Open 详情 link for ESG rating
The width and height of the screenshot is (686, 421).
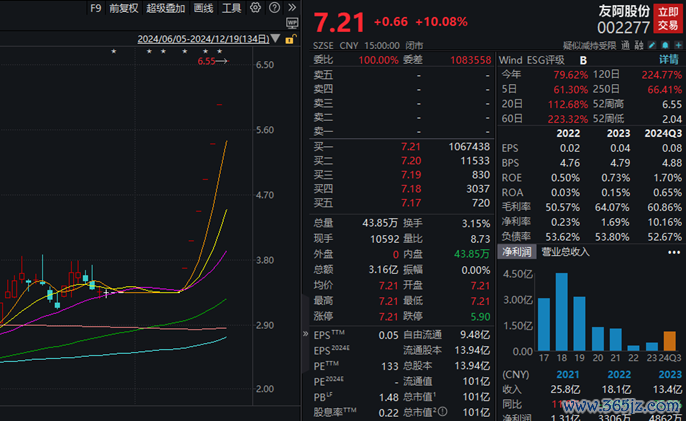(x=670, y=60)
